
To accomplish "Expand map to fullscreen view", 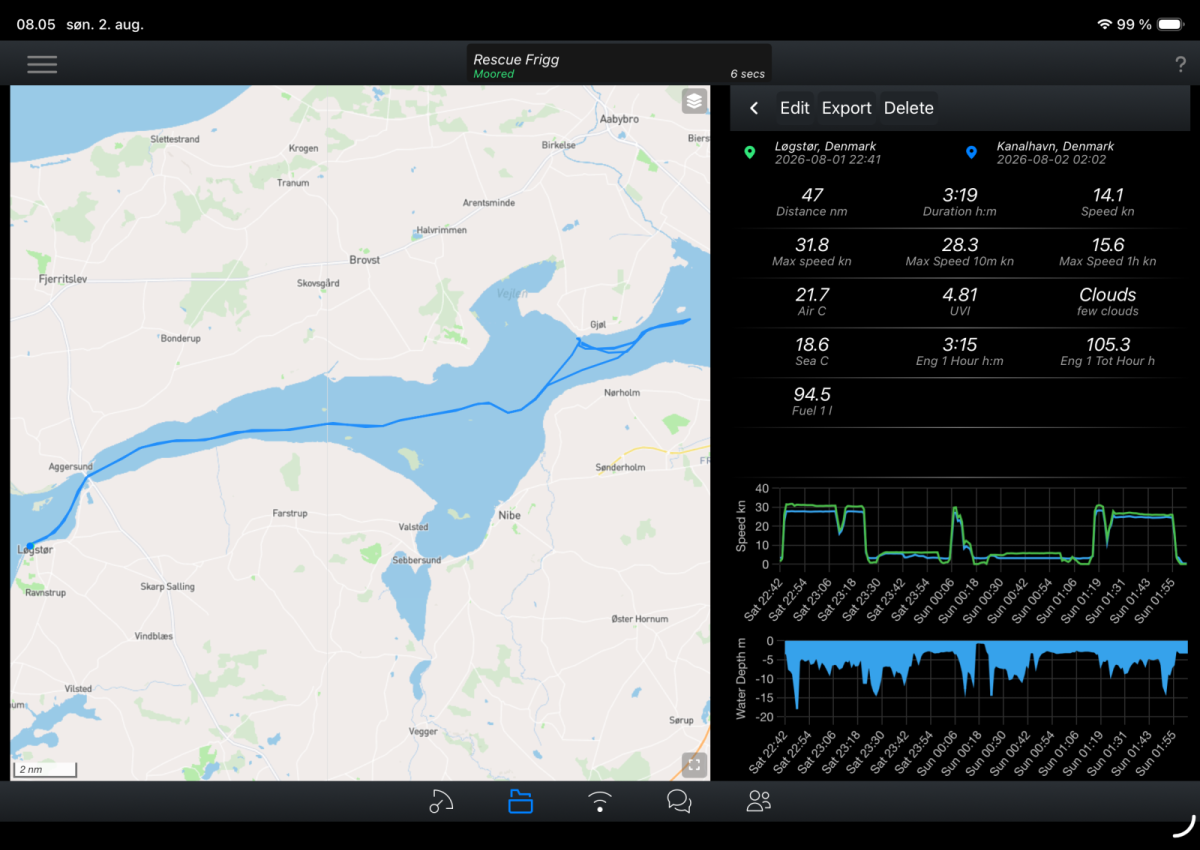I will [x=694, y=765].
